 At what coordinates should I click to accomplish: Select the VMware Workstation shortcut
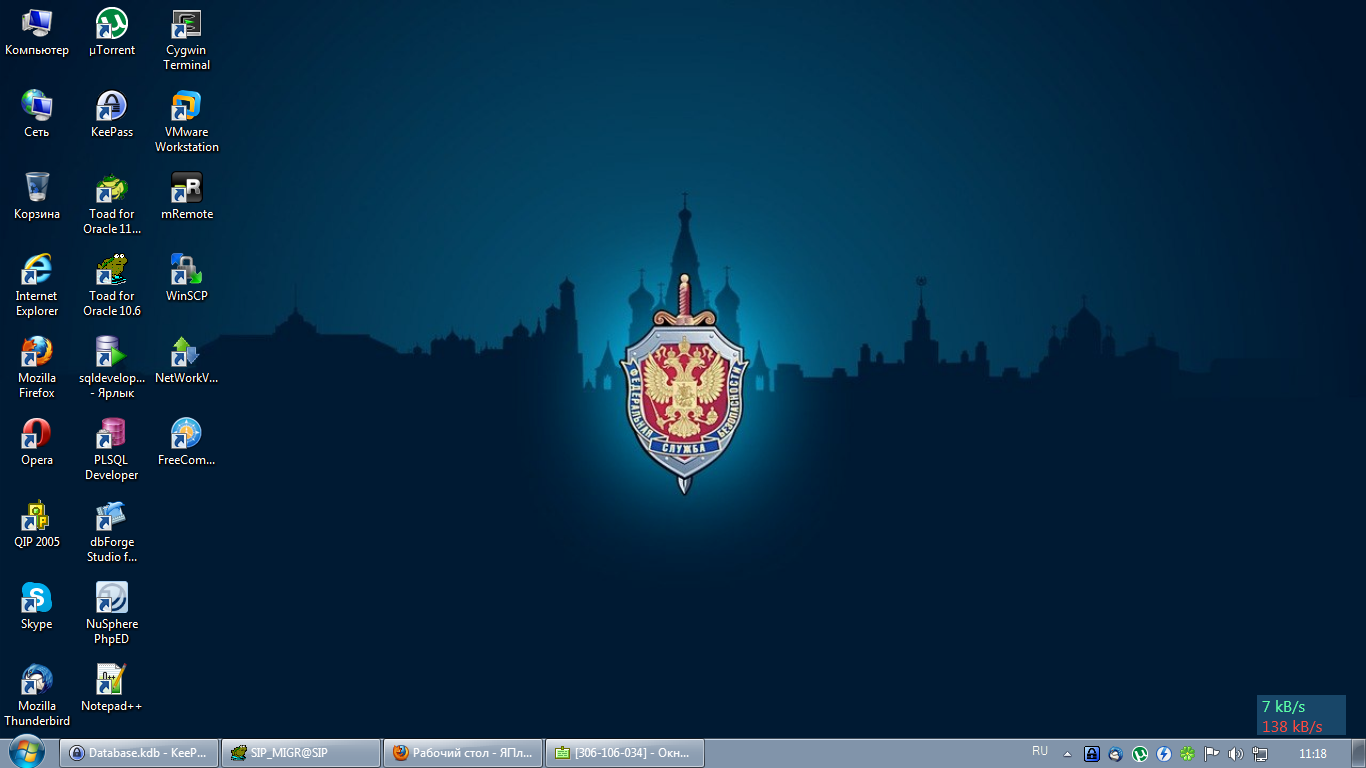click(x=187, y=121)
